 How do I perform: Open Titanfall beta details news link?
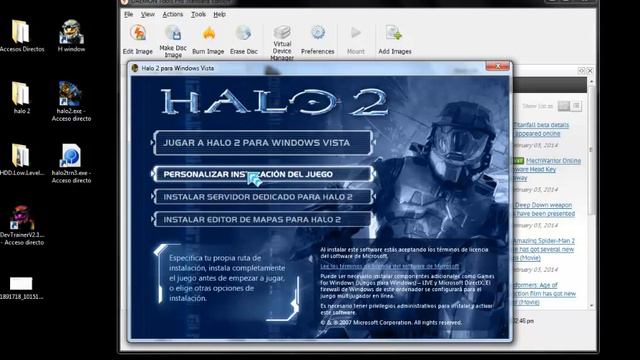coord(541,129)
